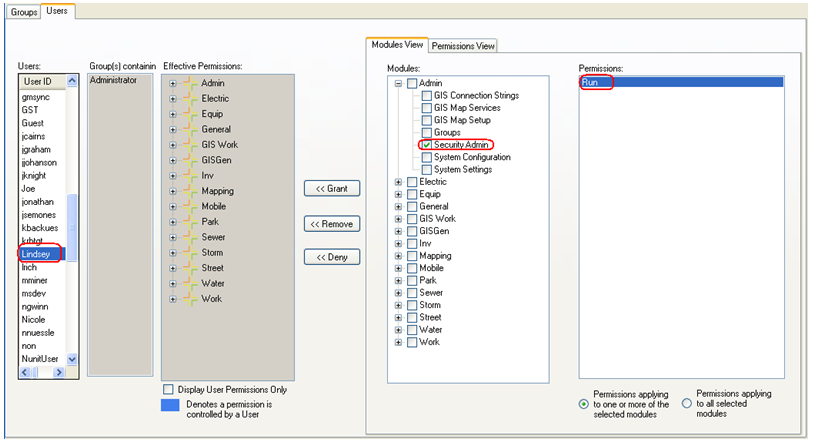Viewport: 814px width, 440px height.
Task: Collapse the Admin node in Modules tree
Action: pos(399,84)
